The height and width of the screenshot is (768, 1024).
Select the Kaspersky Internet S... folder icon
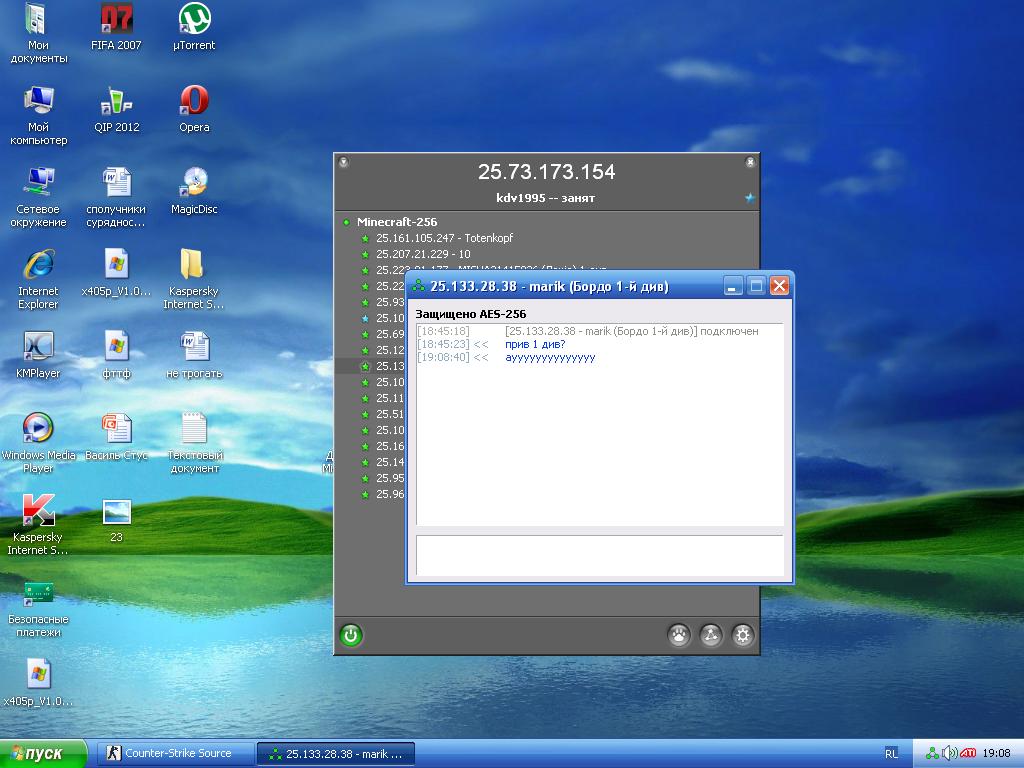tap(193, 280)
